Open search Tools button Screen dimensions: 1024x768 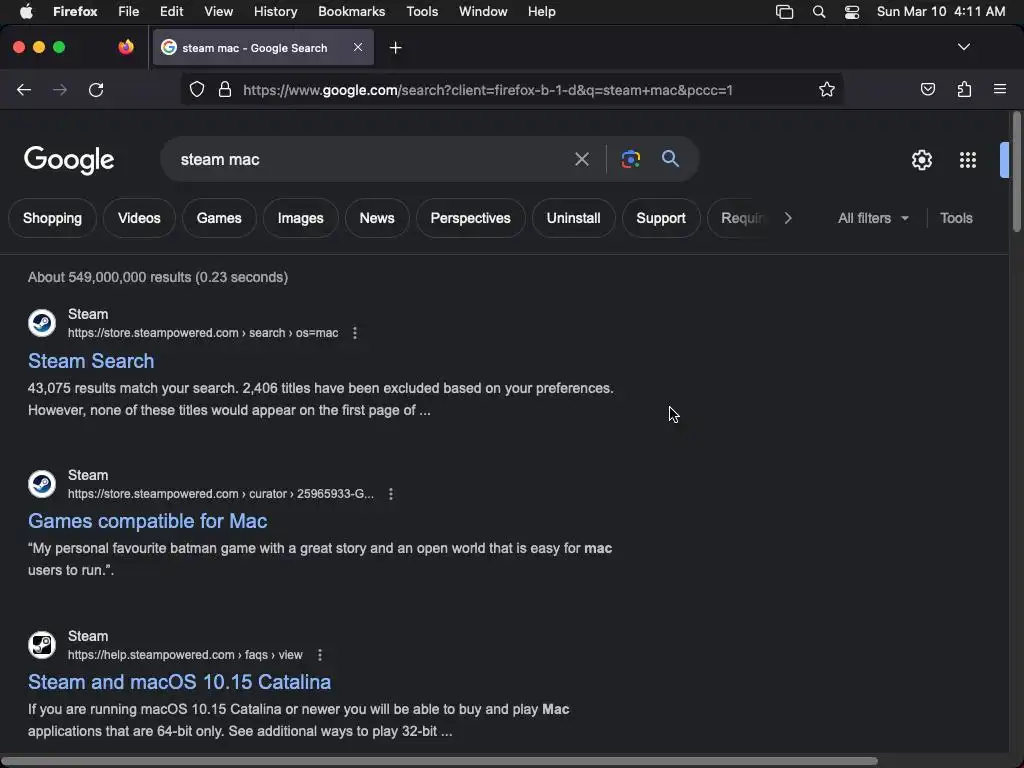coord(956,218)
